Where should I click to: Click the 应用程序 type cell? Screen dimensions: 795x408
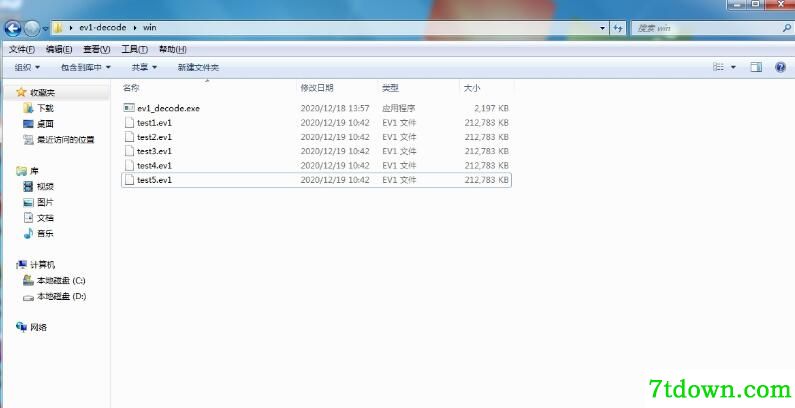pos(399,108)
